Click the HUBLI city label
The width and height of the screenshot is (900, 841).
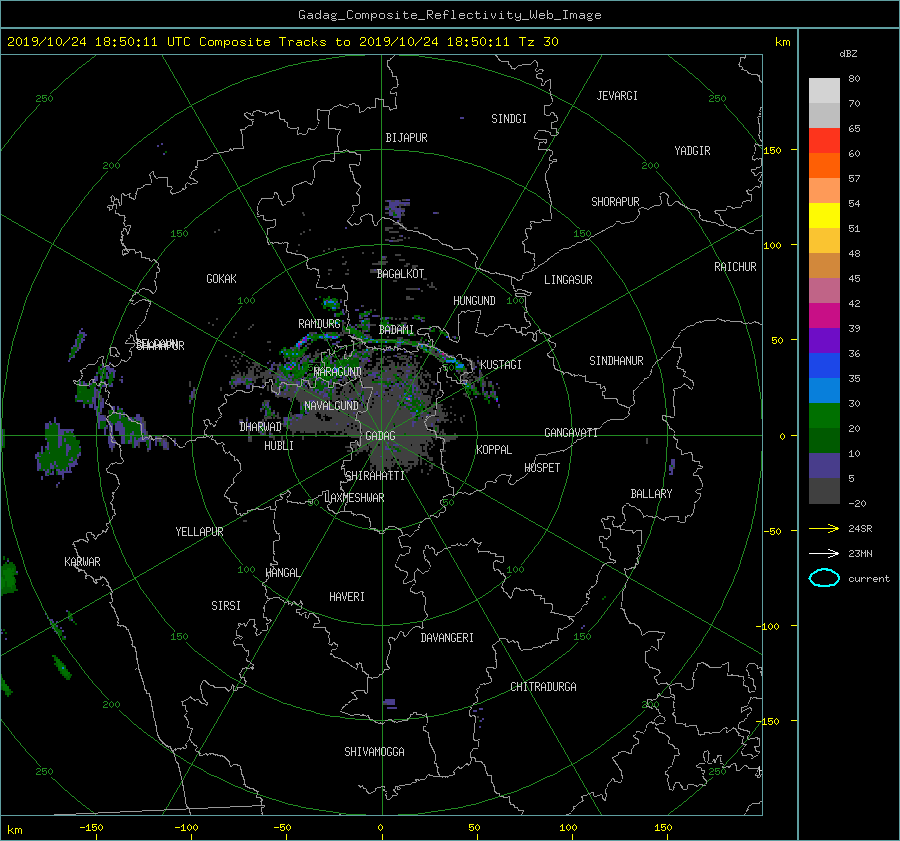coord(279,446)
